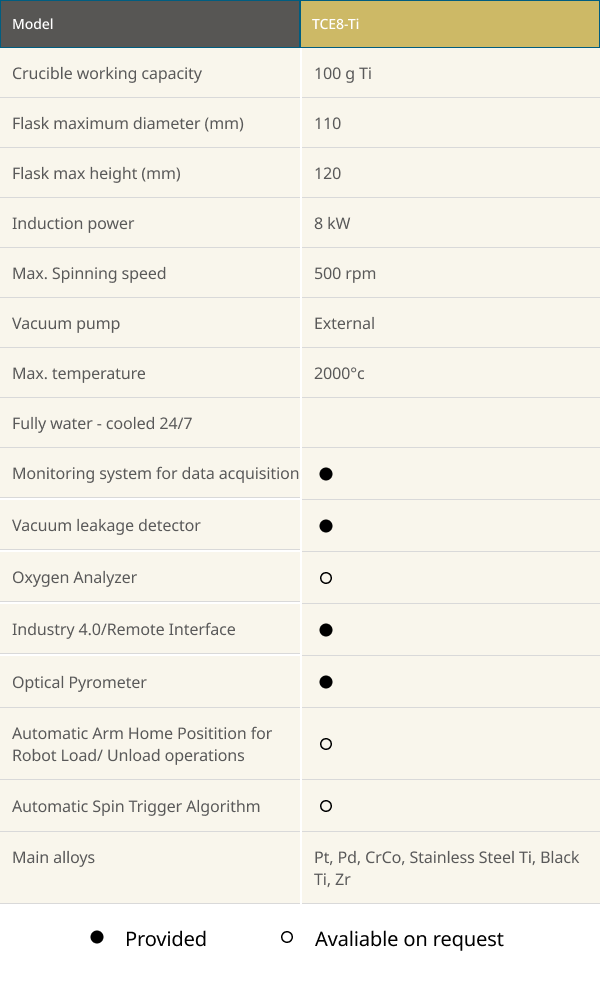
Task: Click the 500 rpm spinning speed value
Action: pos(345,274)
